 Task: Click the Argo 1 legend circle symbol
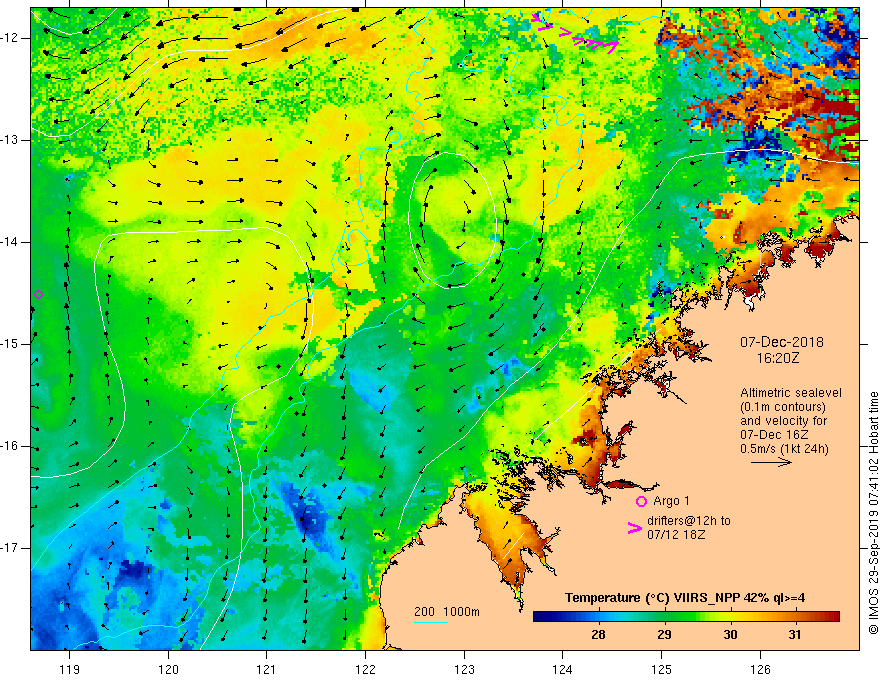[x=641, y=501]
